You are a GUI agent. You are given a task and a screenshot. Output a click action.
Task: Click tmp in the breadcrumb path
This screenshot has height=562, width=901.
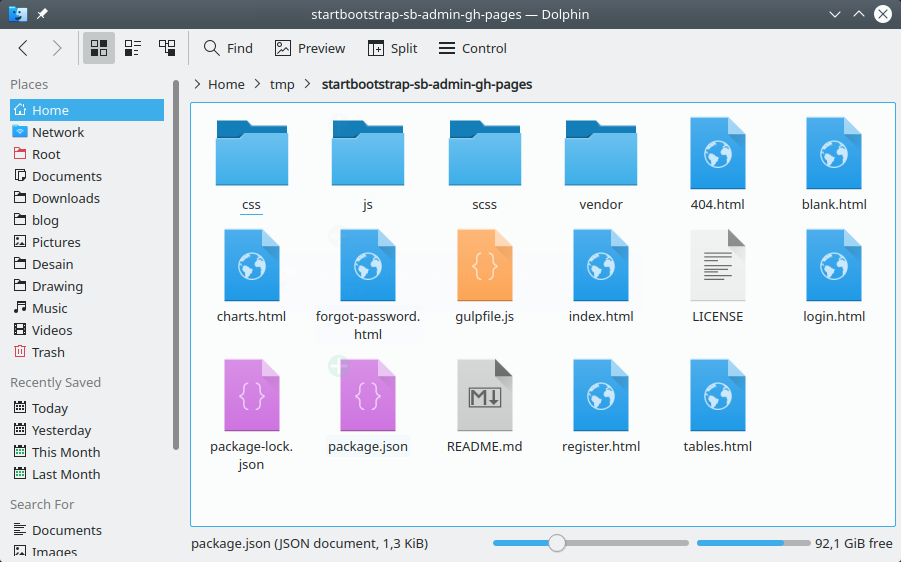click(282, 84)
